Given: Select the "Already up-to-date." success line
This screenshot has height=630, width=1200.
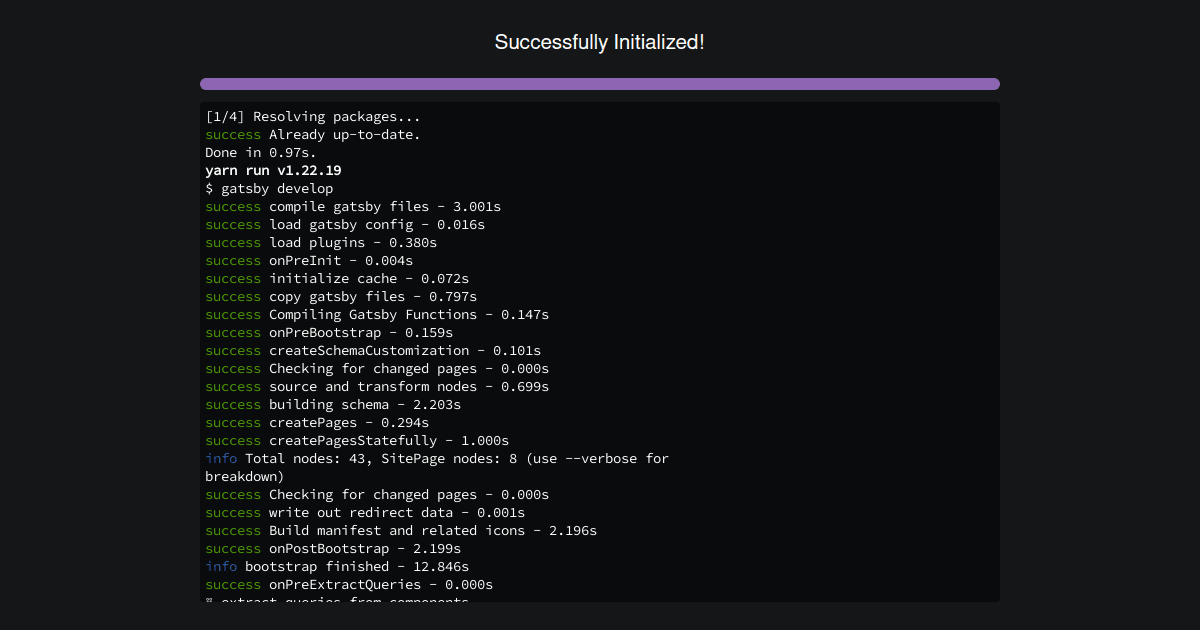Looking at the screenshot, I should pyautogui.click(x=313, y=135).
